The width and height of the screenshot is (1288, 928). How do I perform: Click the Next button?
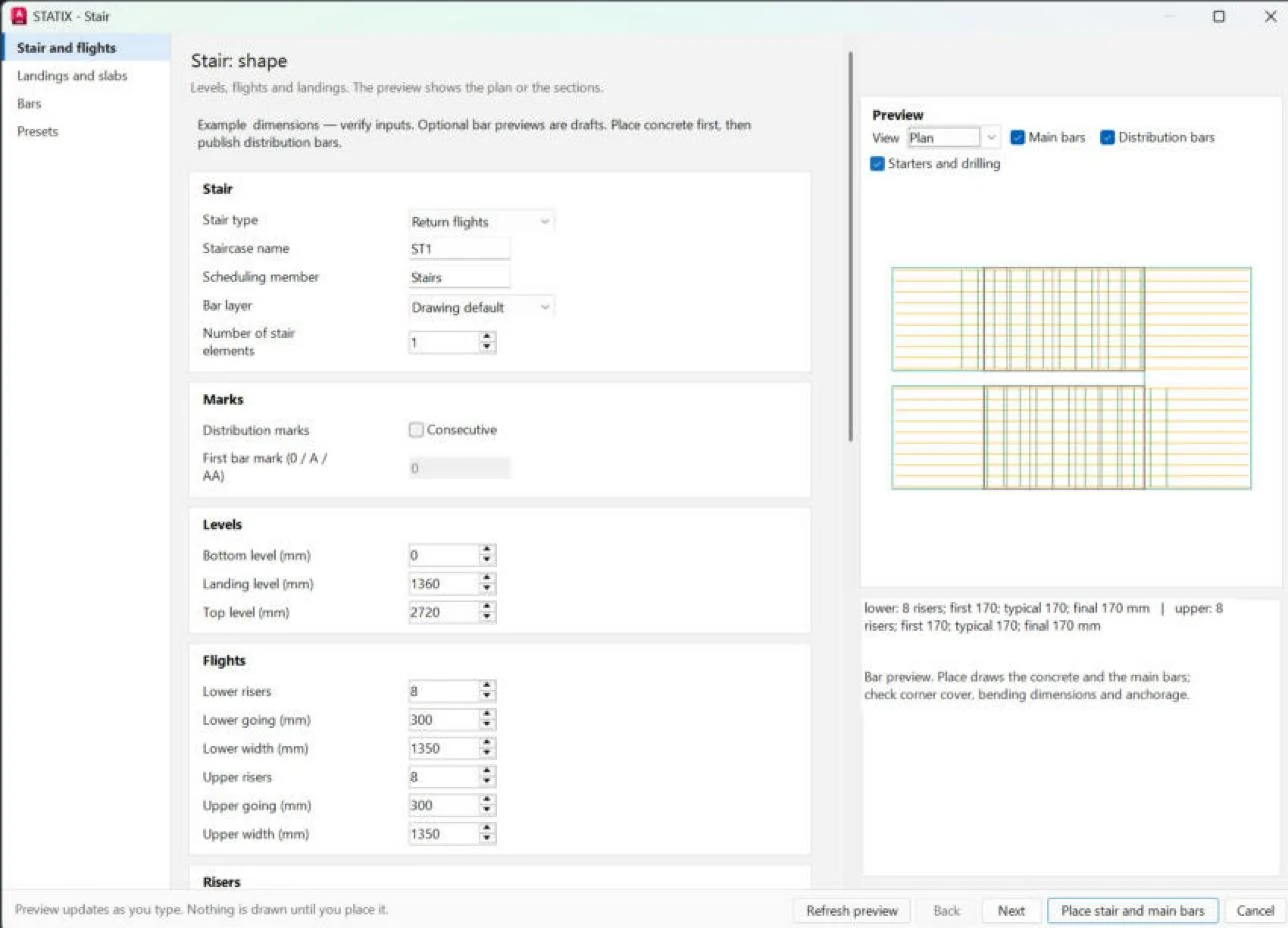1011,910
